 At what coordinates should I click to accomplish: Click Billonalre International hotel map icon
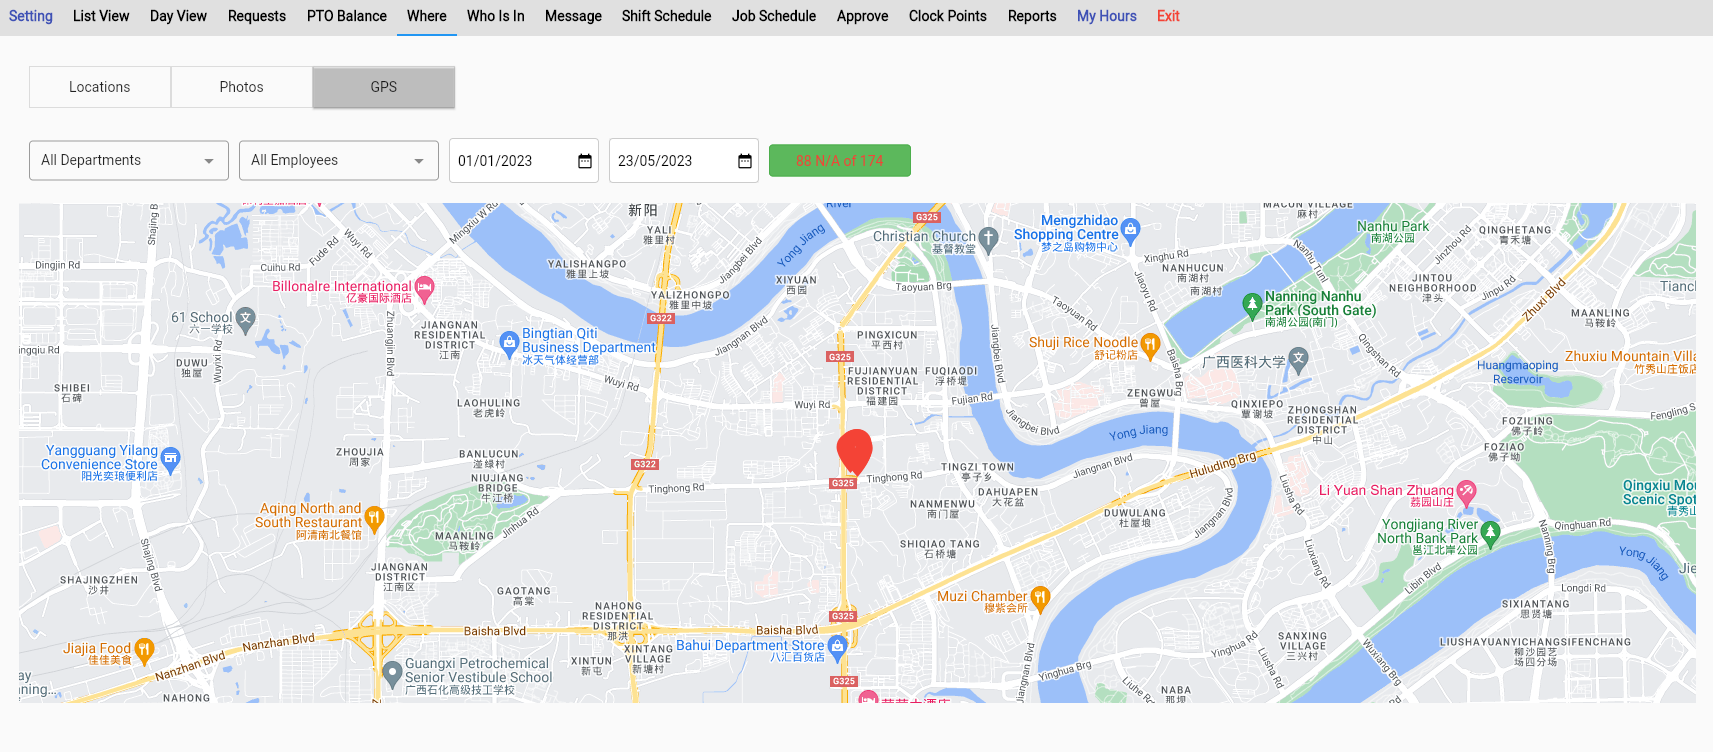[x=424, y=288]
